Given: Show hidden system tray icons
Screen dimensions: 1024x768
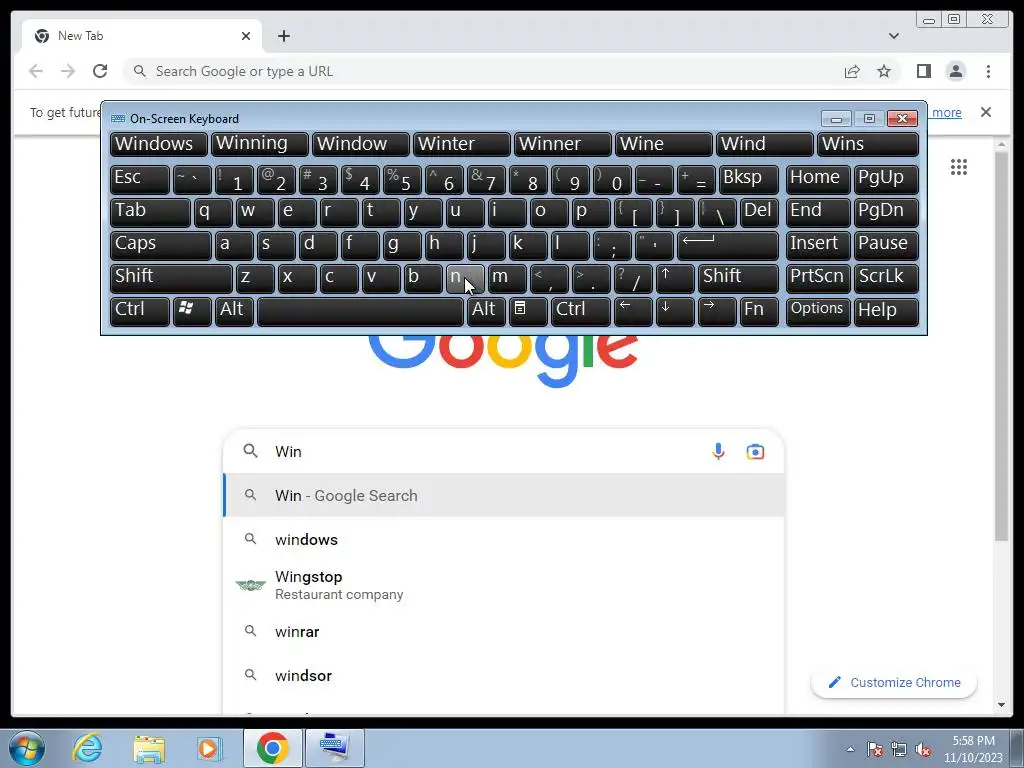Looking at the screenshot, I should pyautogui.click(x=850, y=750).
